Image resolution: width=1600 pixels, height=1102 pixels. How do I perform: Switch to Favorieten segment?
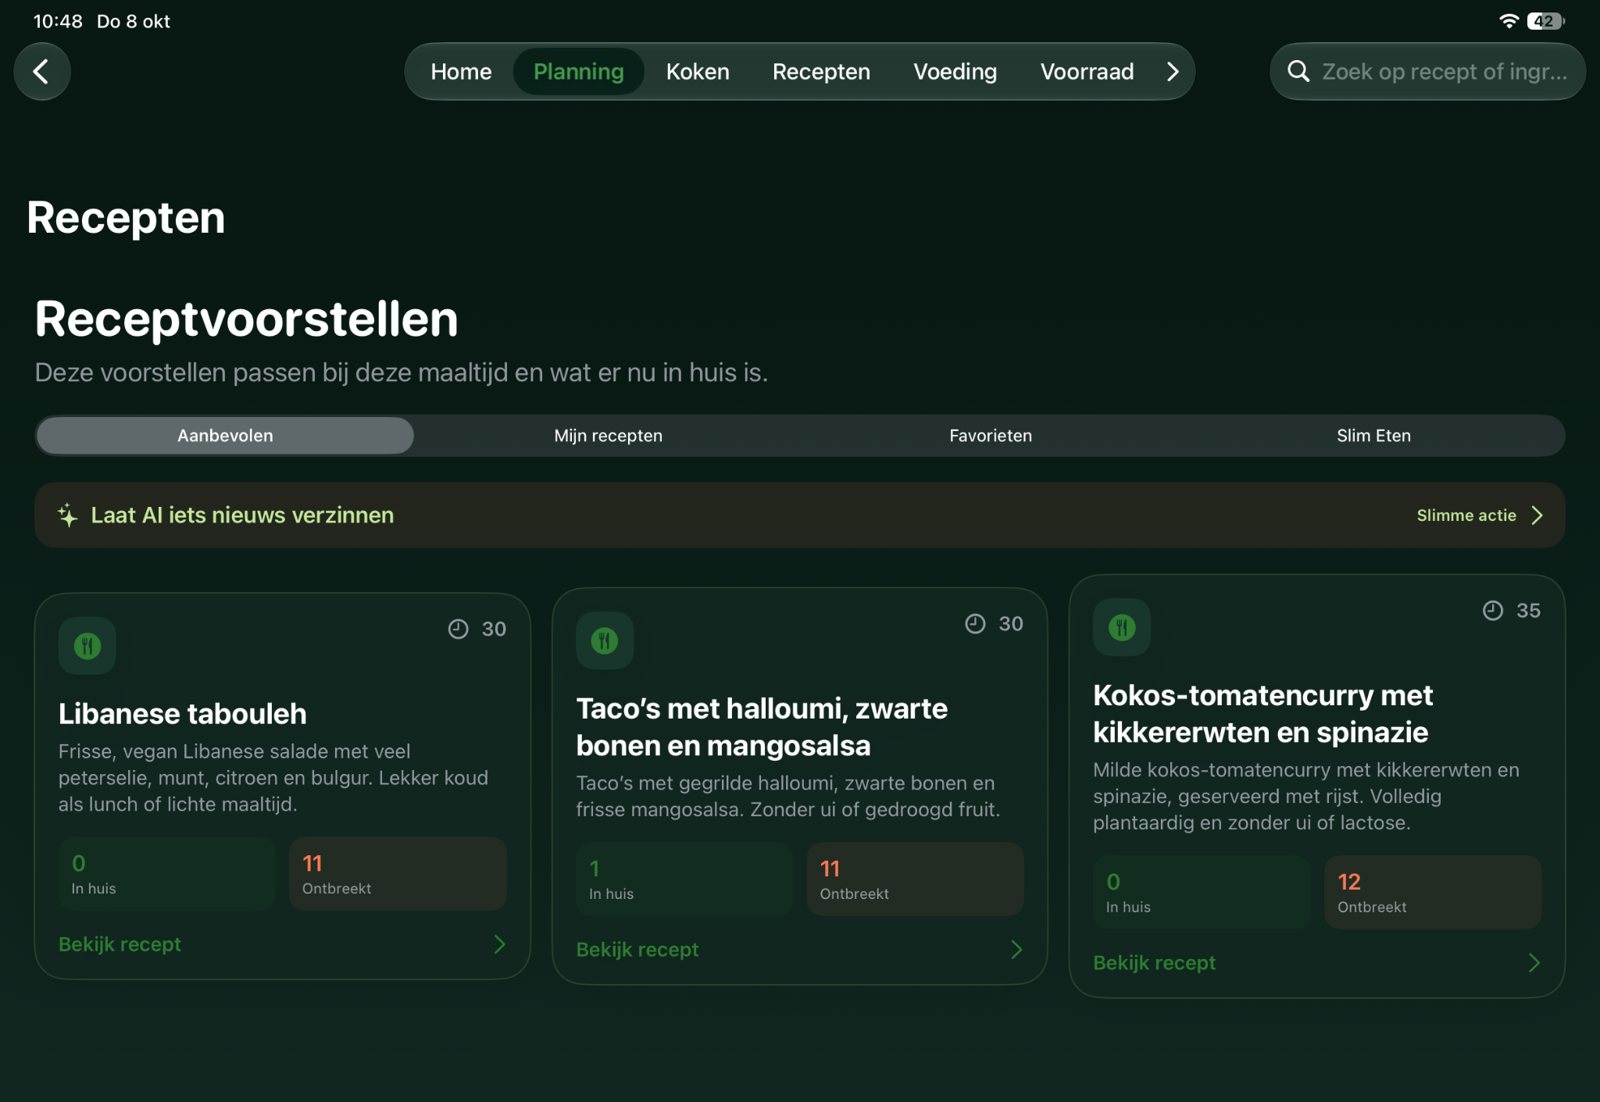click(x=991, y=436)
